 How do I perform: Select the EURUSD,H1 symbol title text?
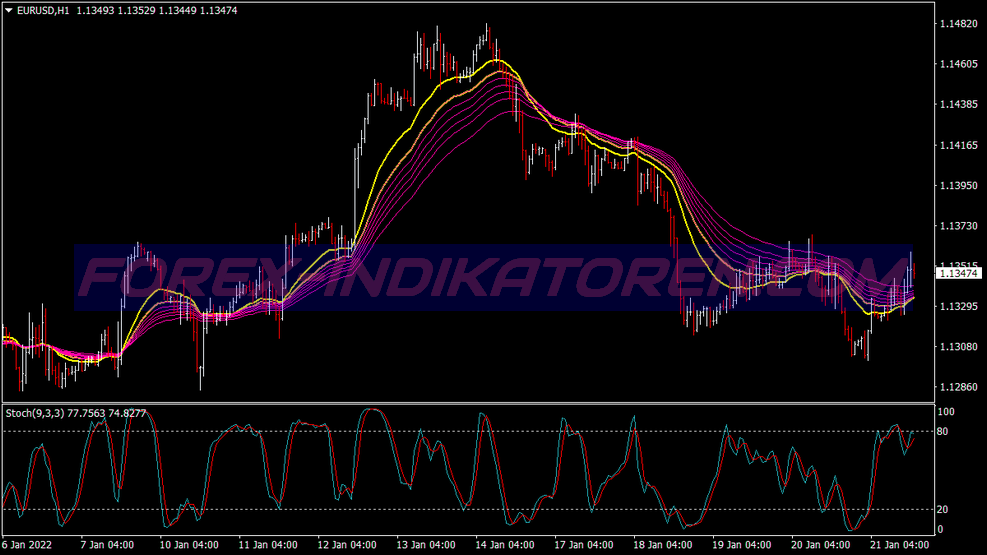point(43,11)
